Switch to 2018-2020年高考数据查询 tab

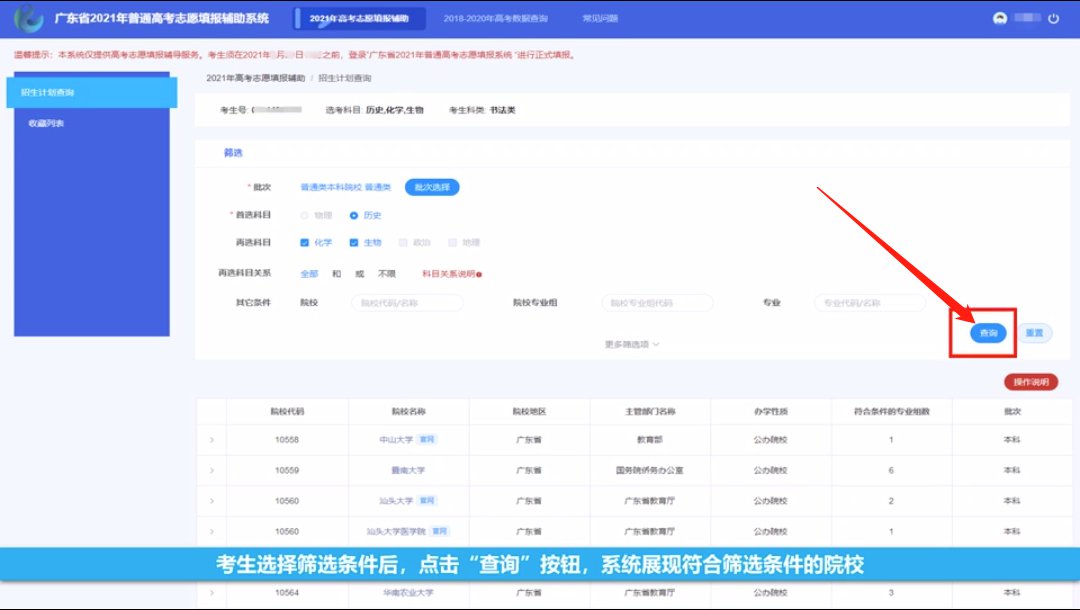pos(495,18)
